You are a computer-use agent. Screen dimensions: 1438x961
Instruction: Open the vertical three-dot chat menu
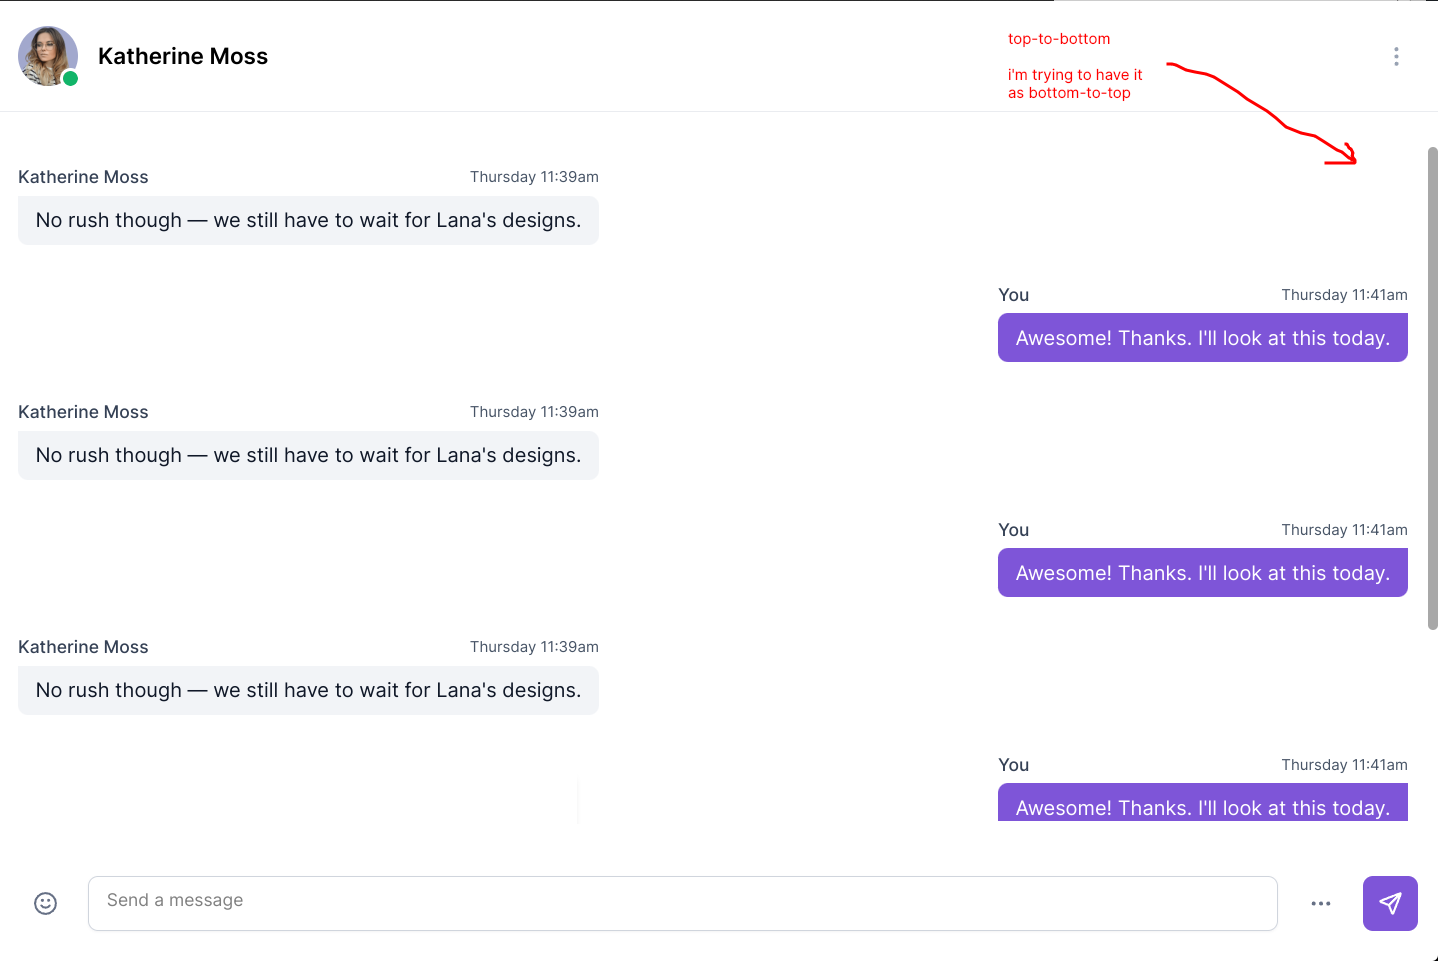[x=1396, y=57]
